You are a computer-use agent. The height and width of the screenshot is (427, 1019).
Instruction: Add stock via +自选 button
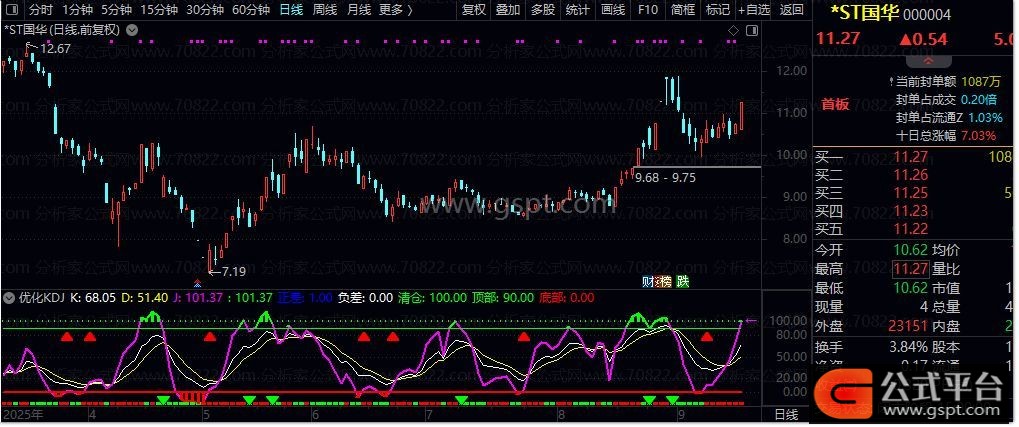[753, 10]
